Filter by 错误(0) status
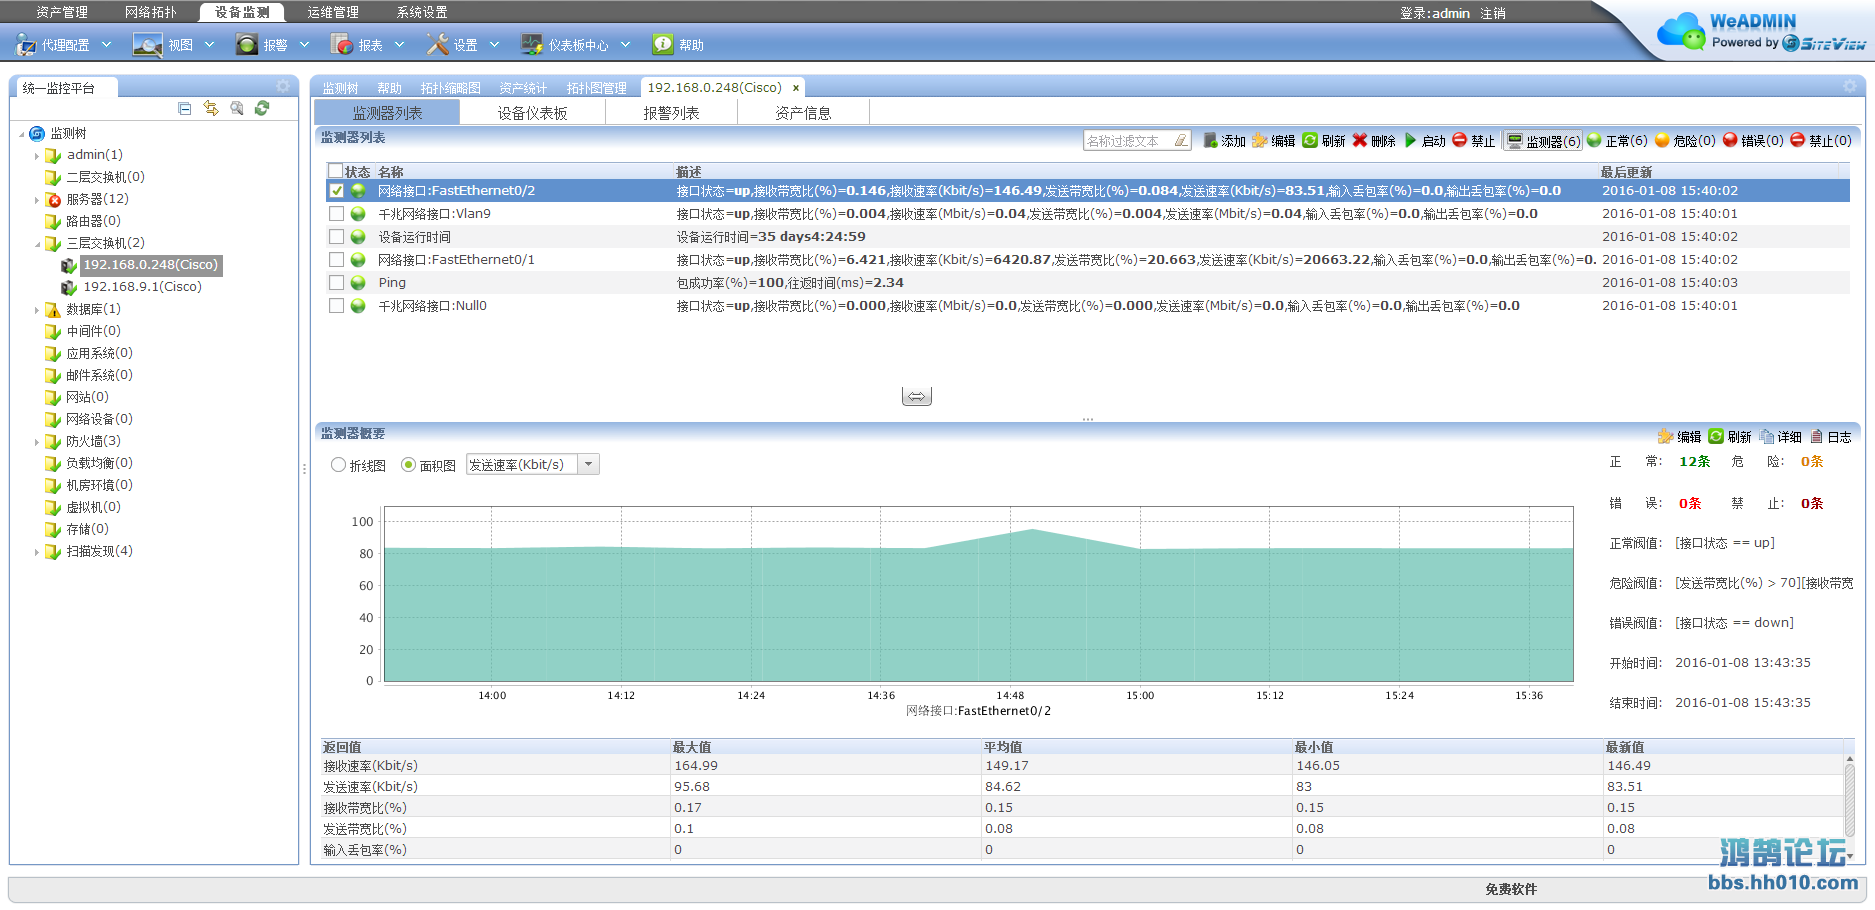Viewport: 1875px width, 910px height. (x=1753, y=141)
